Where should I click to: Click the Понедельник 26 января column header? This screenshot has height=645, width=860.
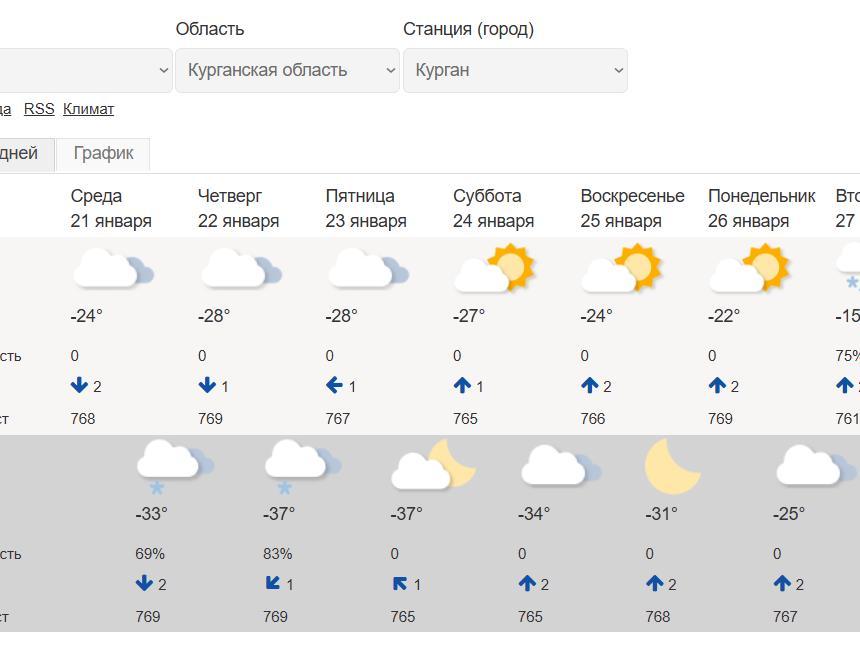pyautogui.click(x=761, y=208)
